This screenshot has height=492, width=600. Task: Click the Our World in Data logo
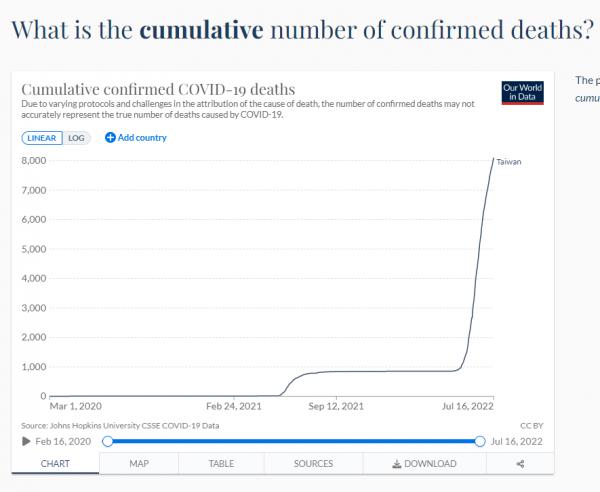[524, 94]
